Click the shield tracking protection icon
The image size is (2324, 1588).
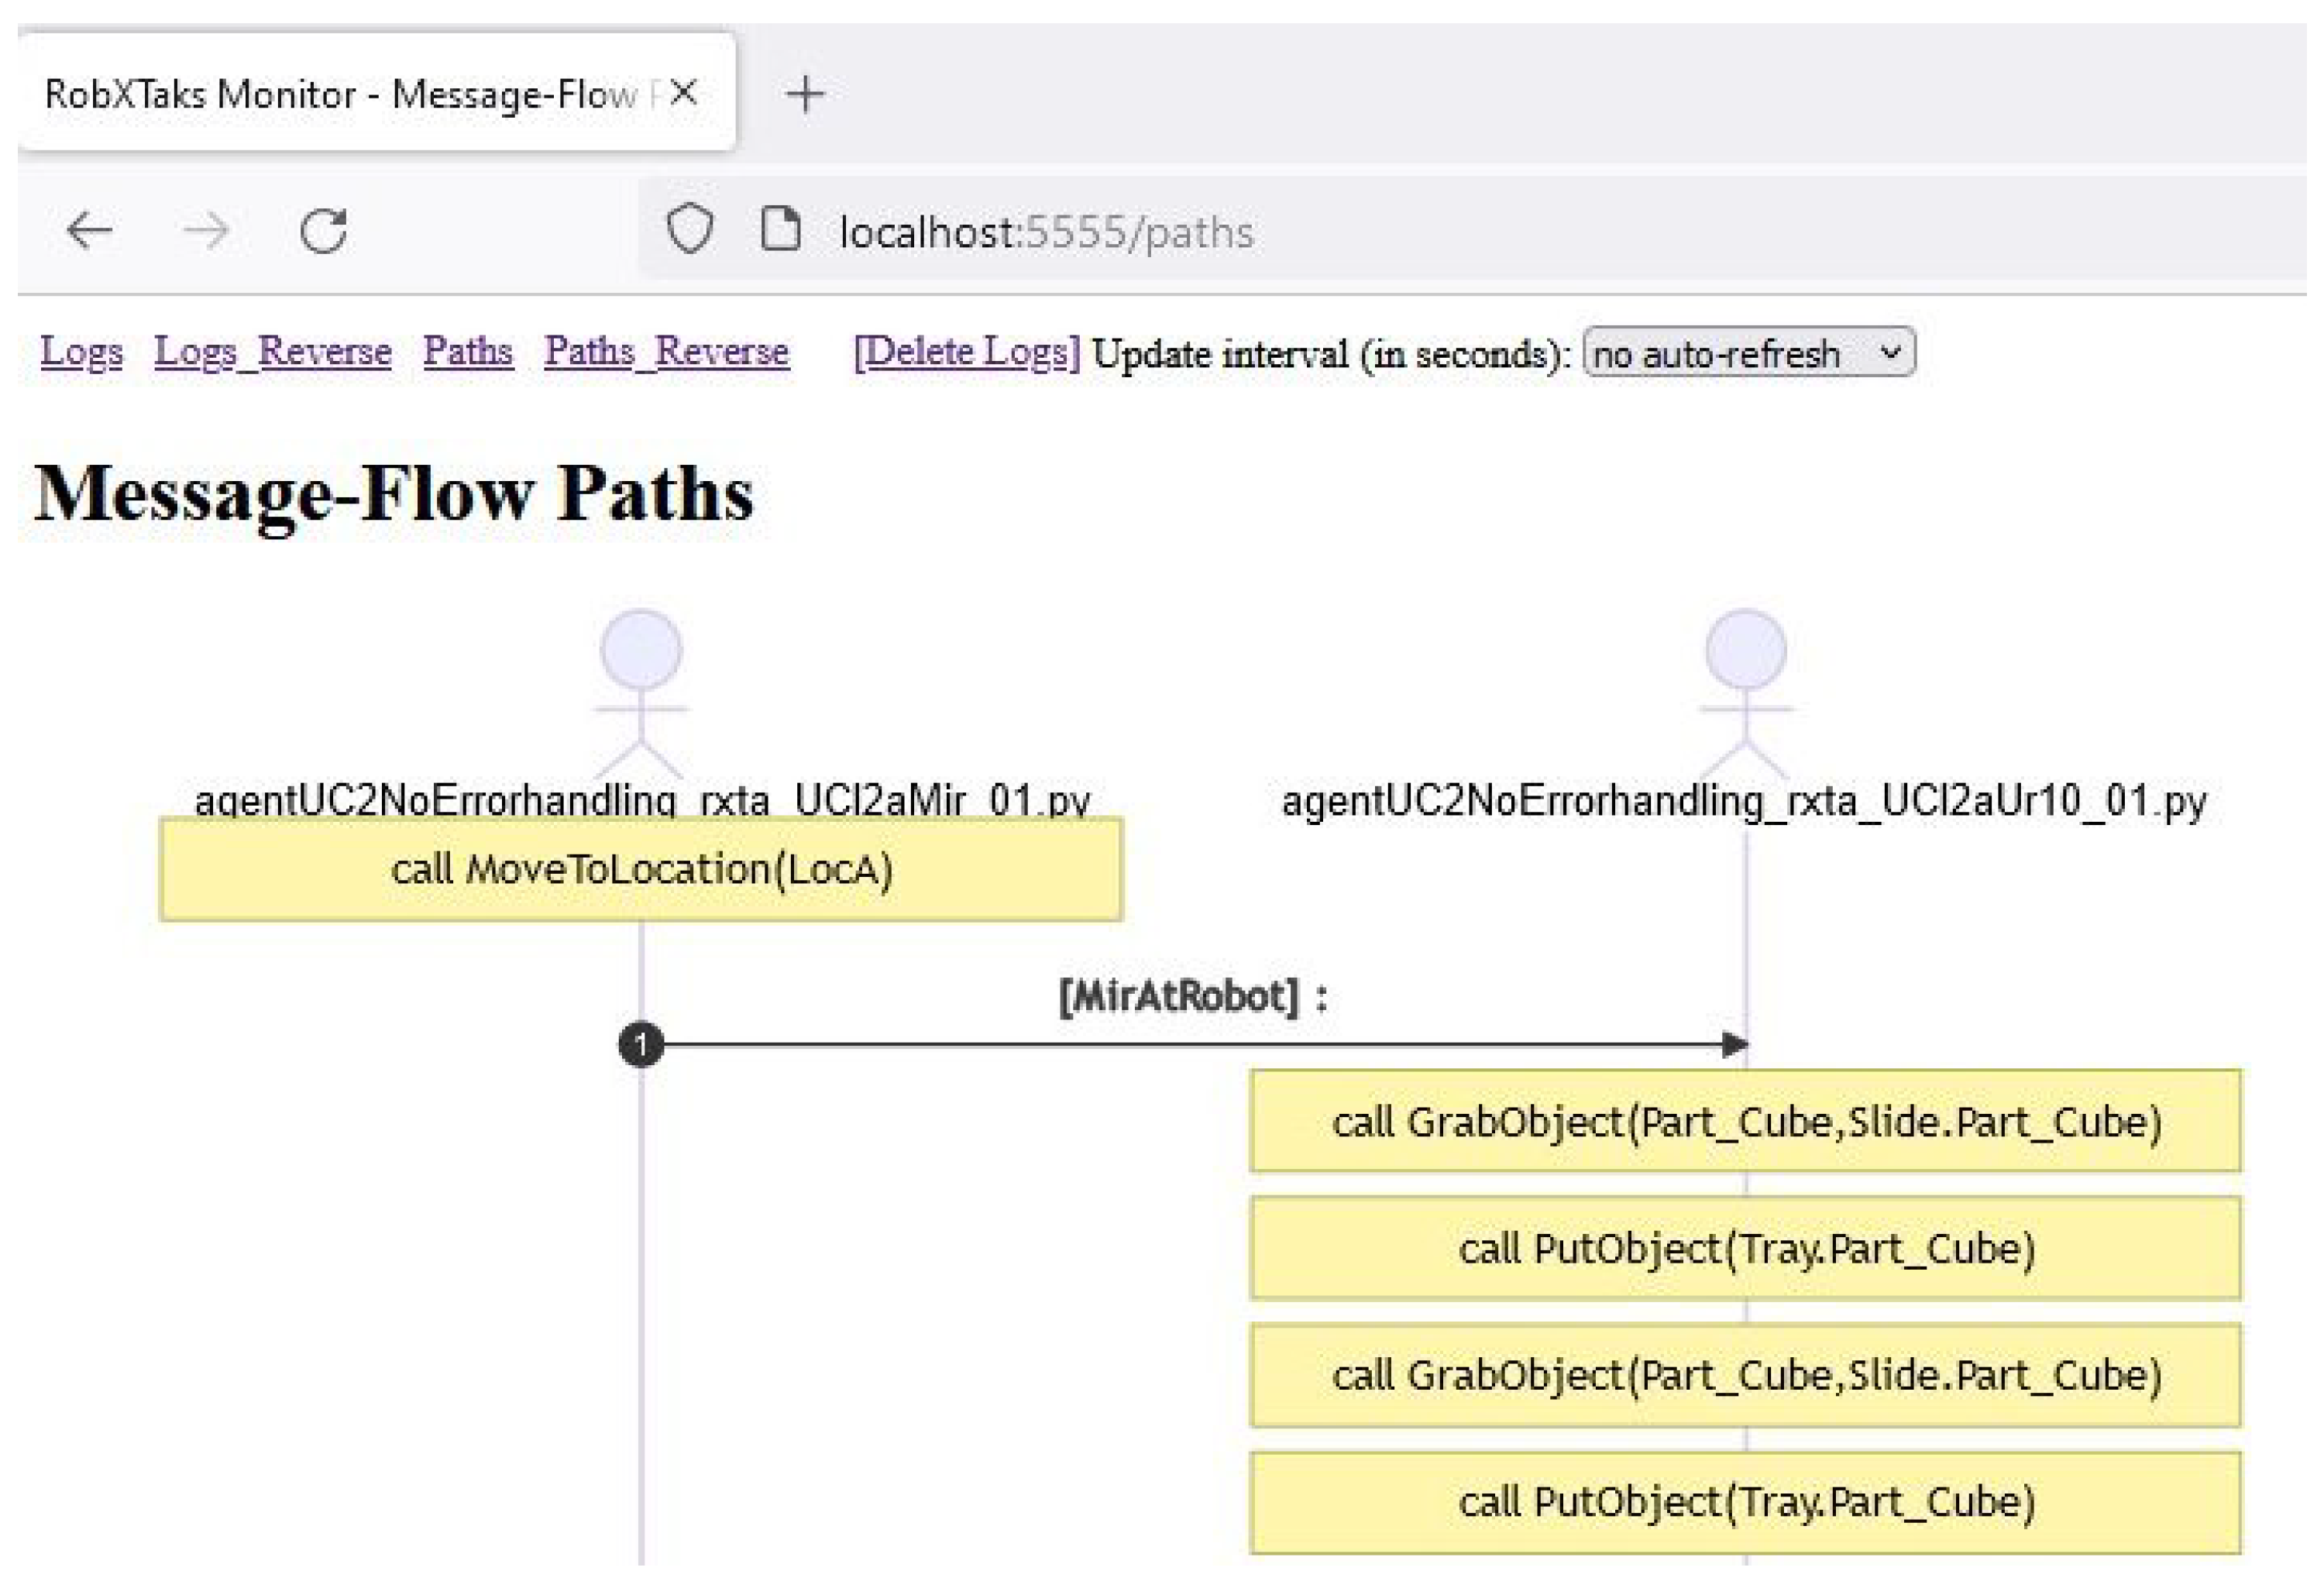pyautogui.click(x=690, y=229)
